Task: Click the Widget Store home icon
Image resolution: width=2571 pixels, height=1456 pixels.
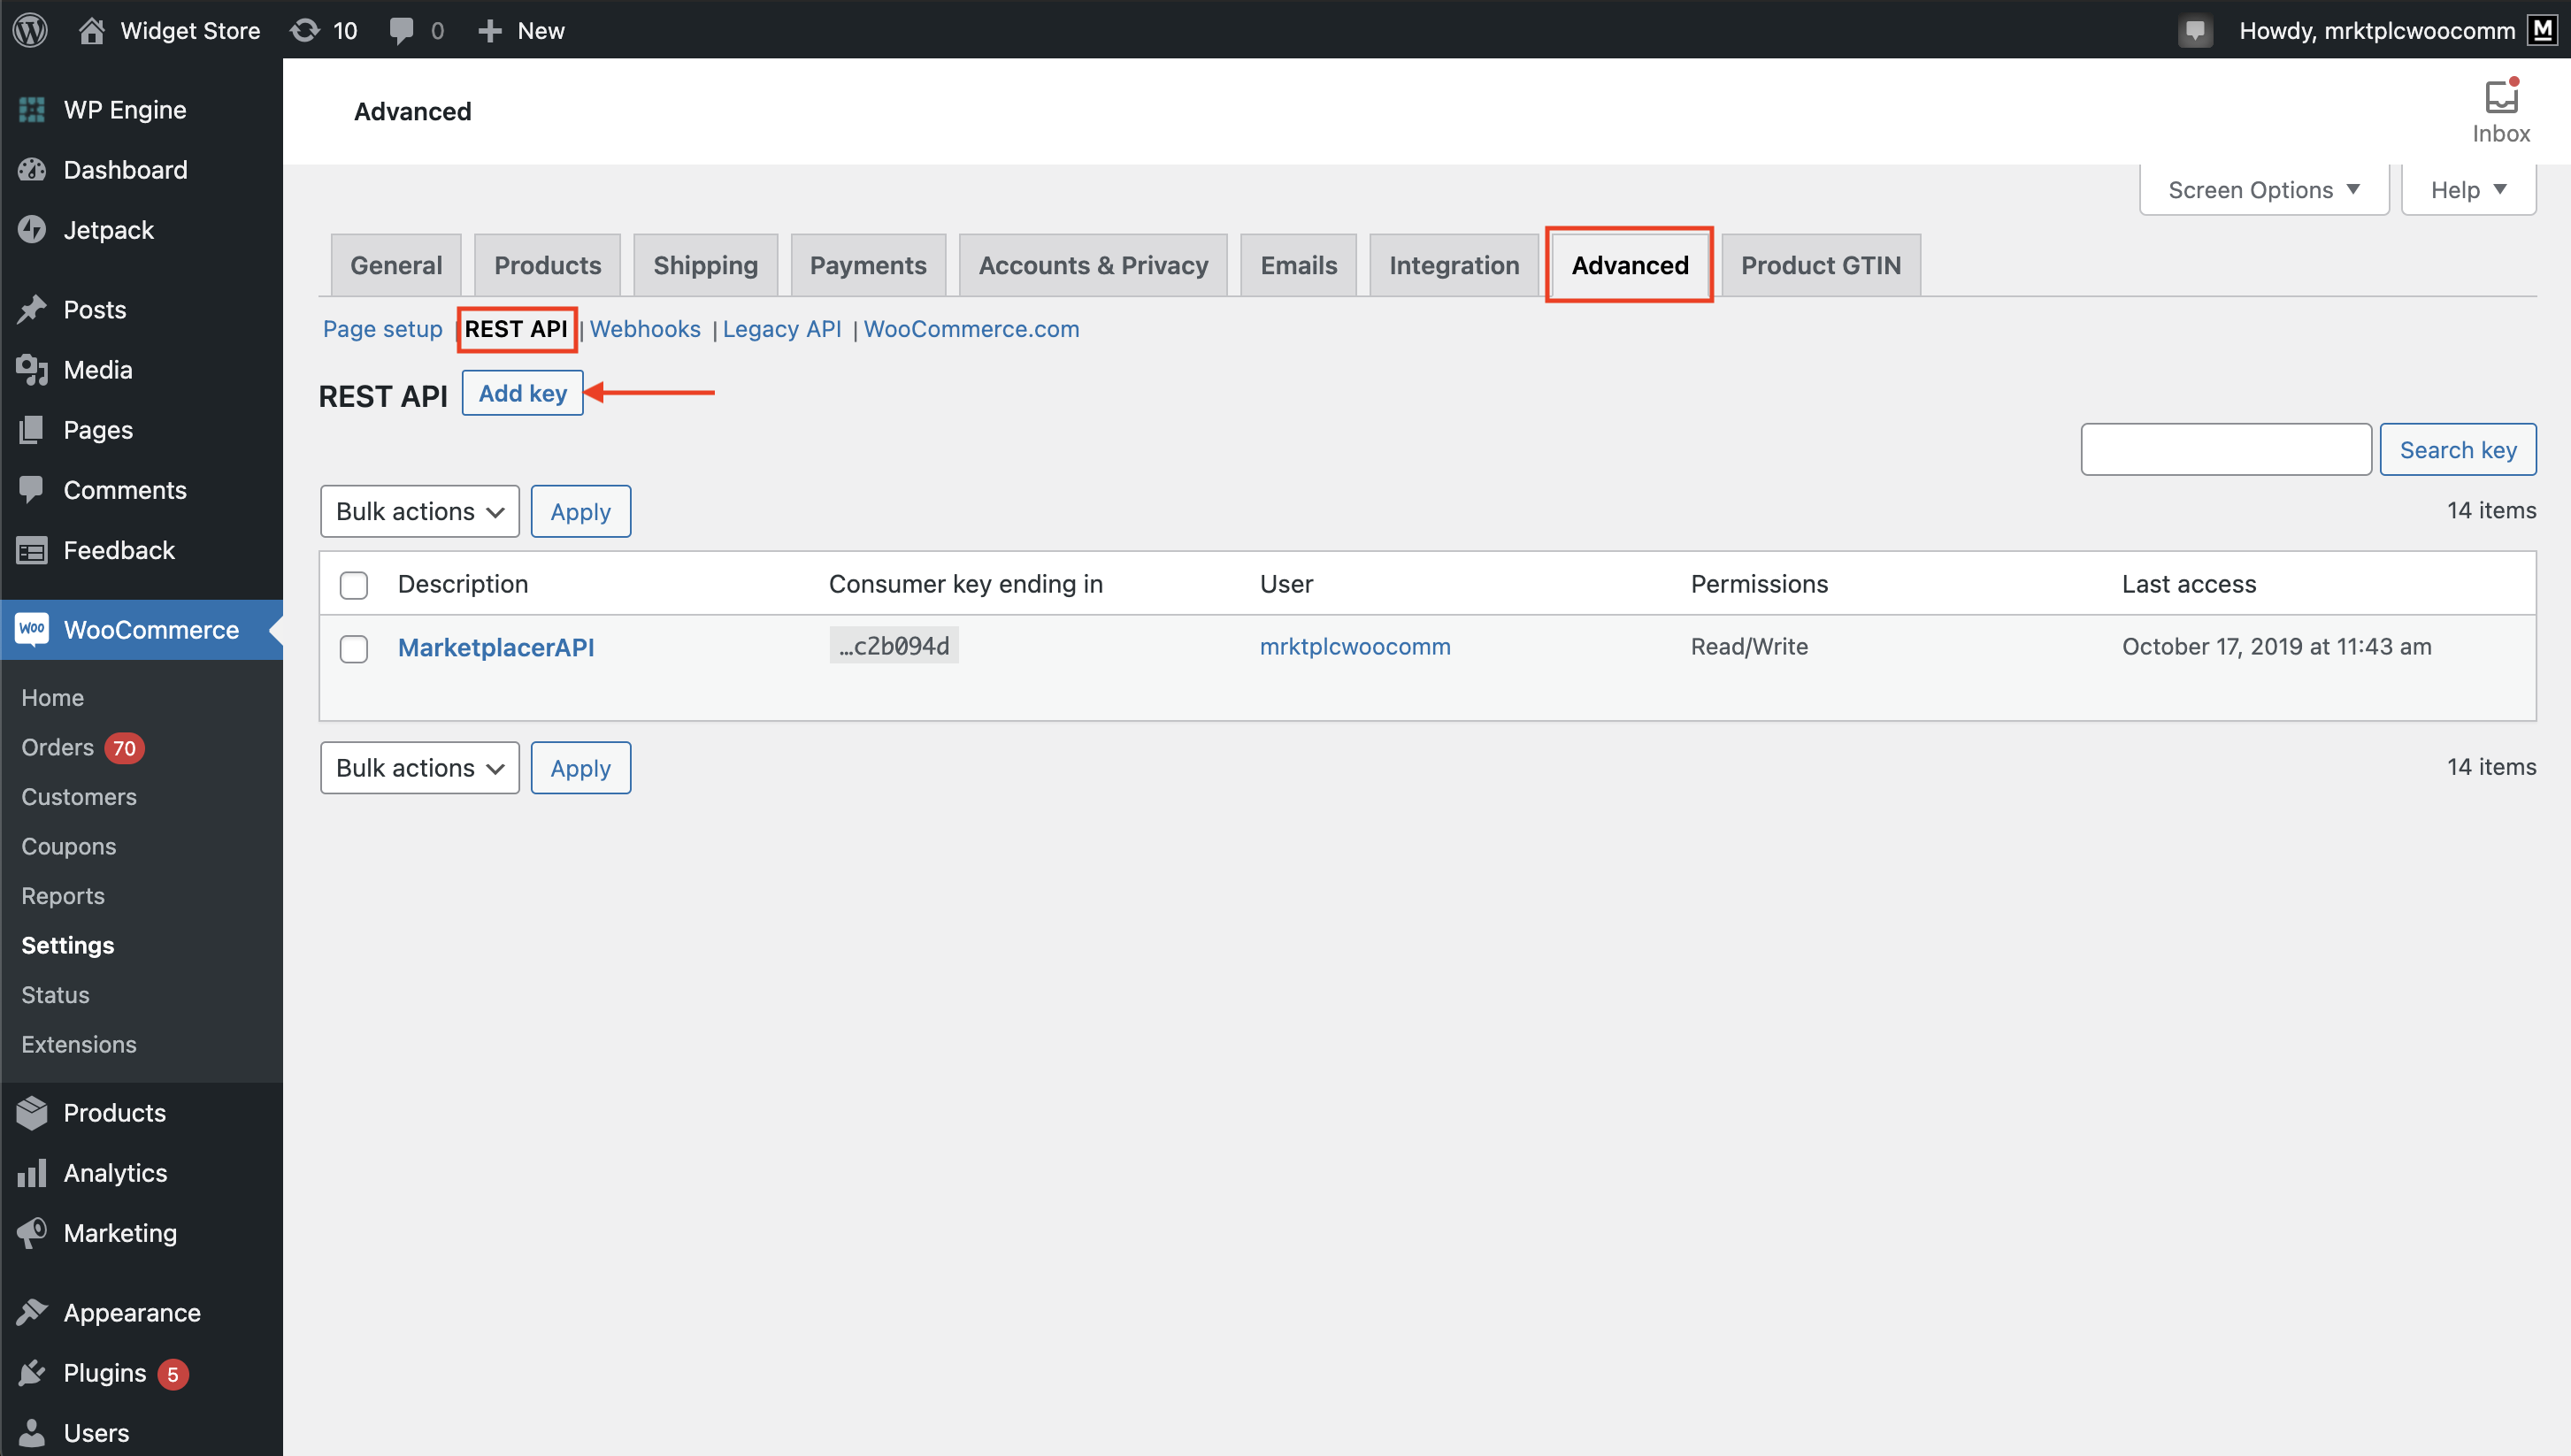Action: pyautogui.click(x=91, y=30)
